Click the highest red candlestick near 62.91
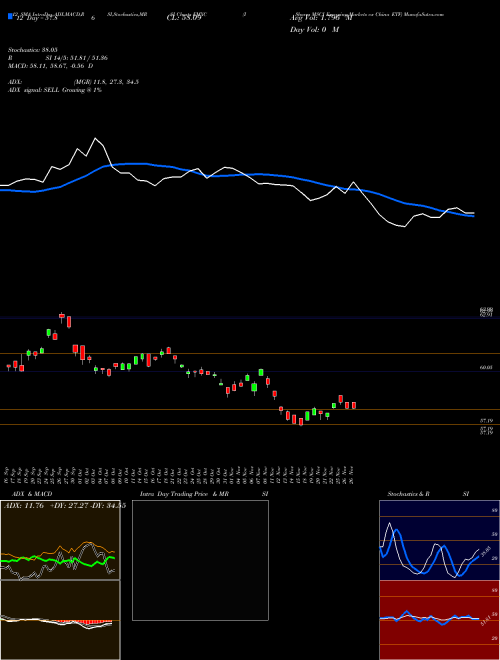This screenshot has width=500, height=660. tap(62, 317)
